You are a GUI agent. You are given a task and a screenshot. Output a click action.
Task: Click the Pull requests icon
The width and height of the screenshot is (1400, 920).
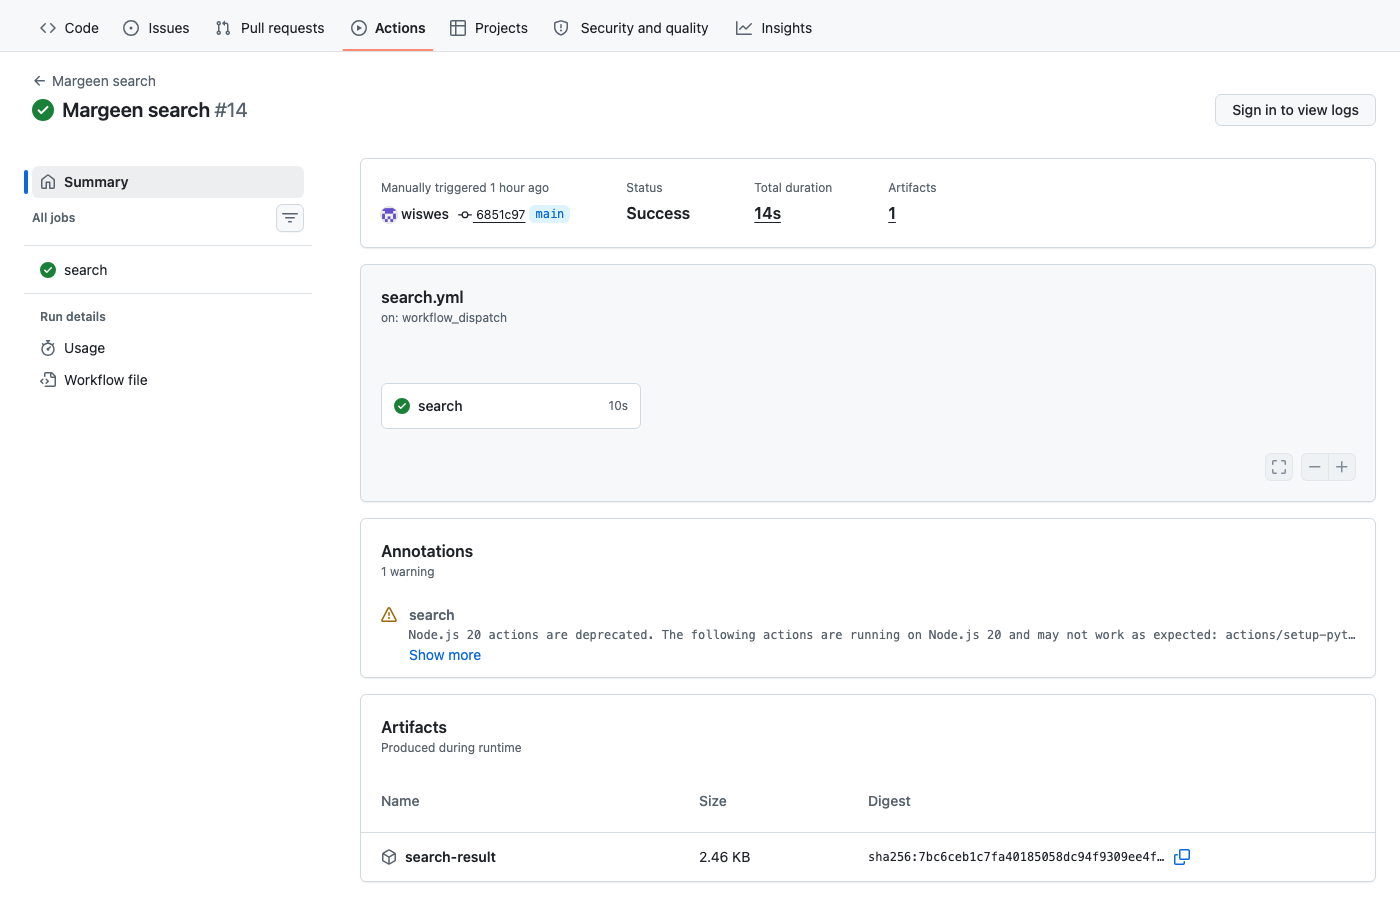tap(223, 28)
